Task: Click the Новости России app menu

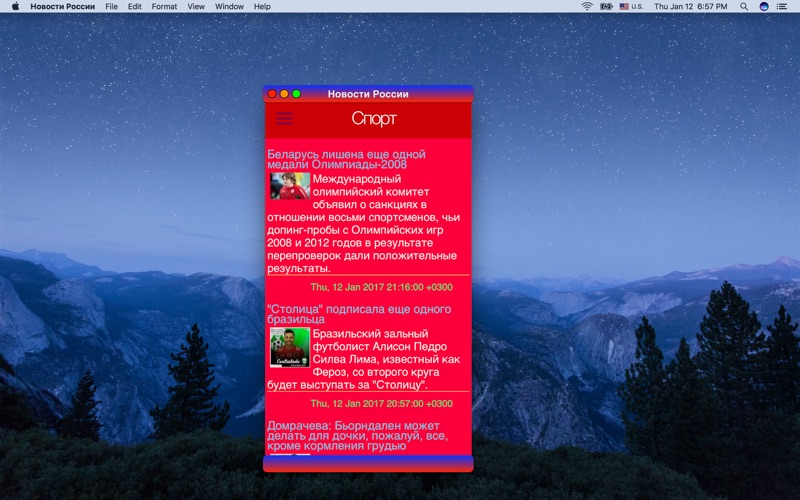Action: pos(63,7)
